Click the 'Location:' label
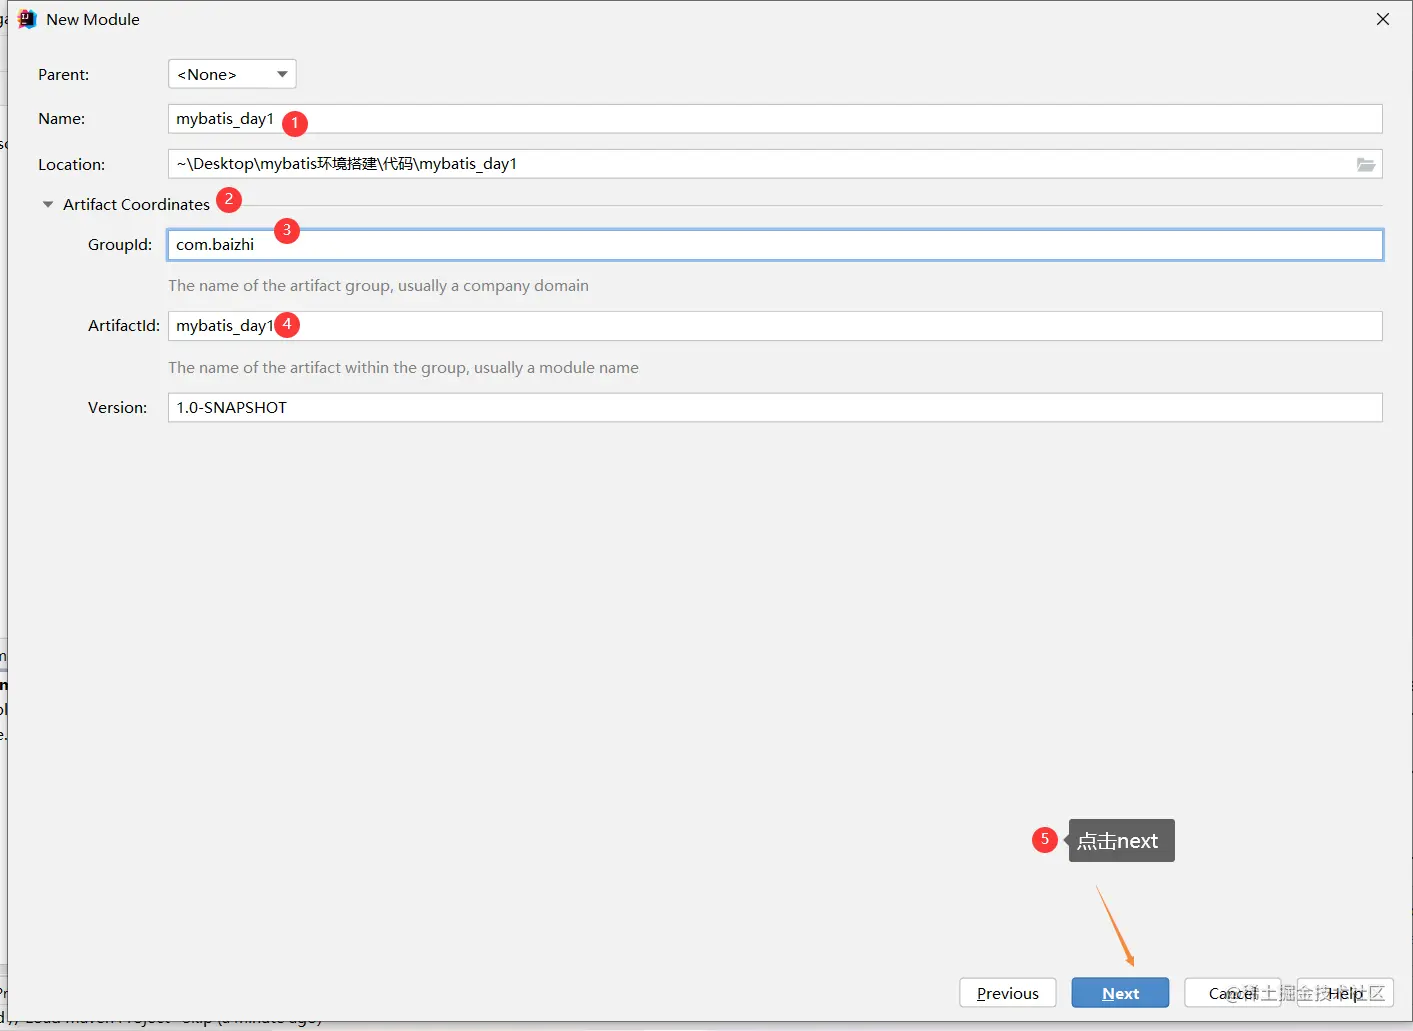This screenshot has height=1031, width=1413. point(71,165)
